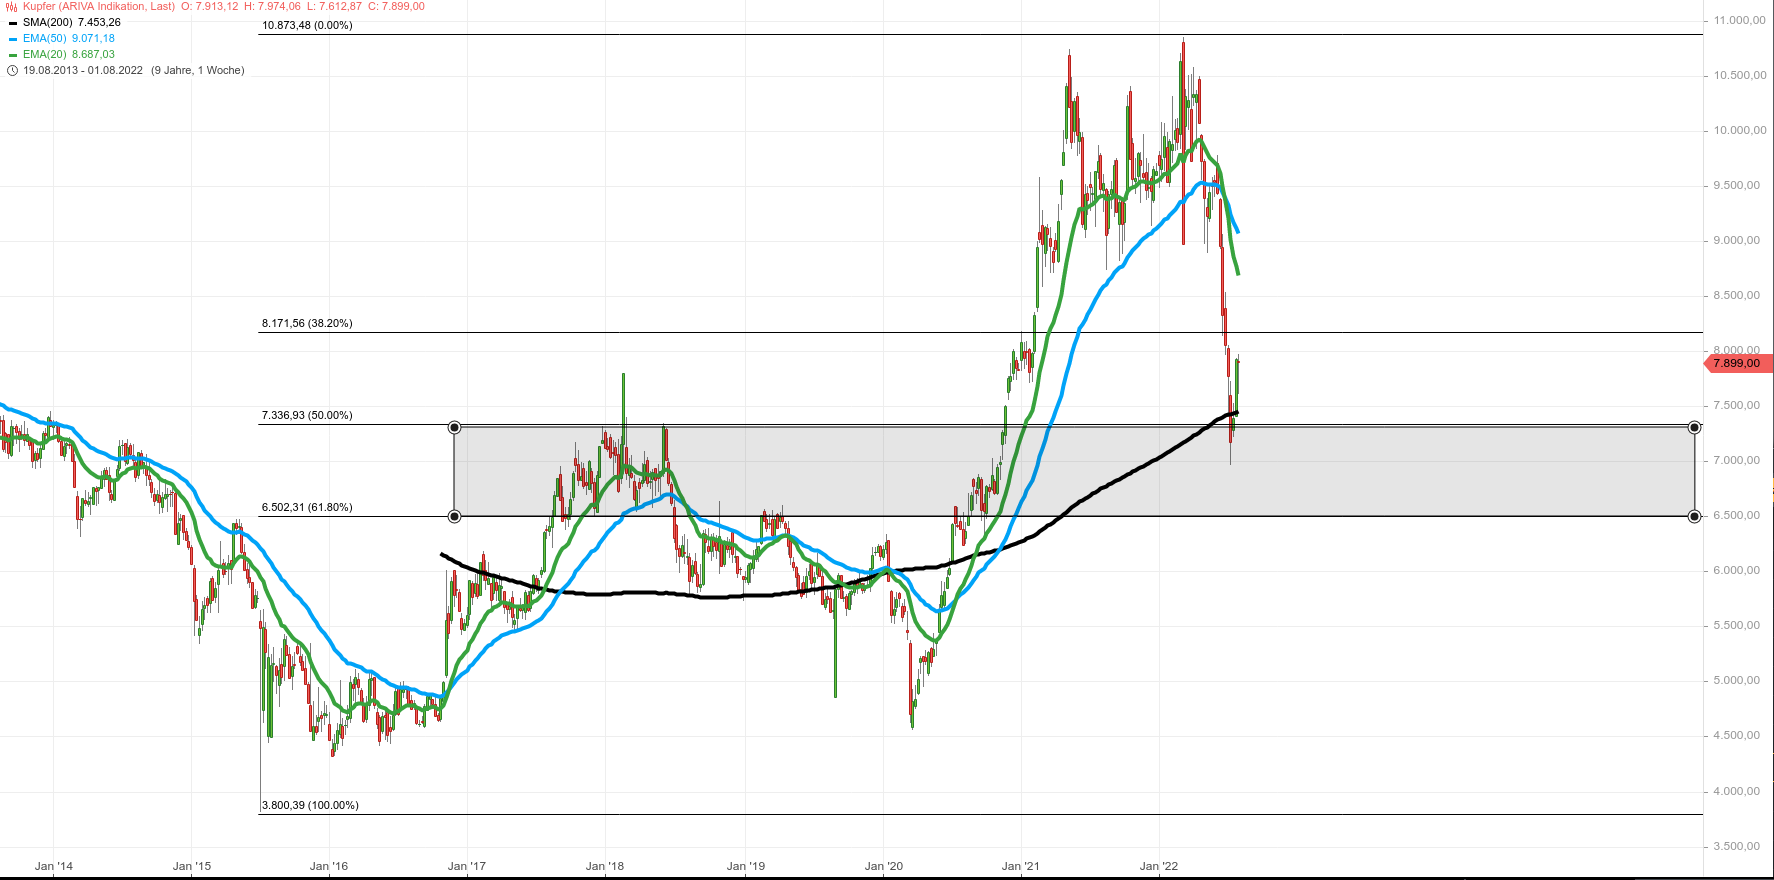Click the blue EMA(50) color dash
This screenshot has height=880, width=1774.
tap(13, 38)
